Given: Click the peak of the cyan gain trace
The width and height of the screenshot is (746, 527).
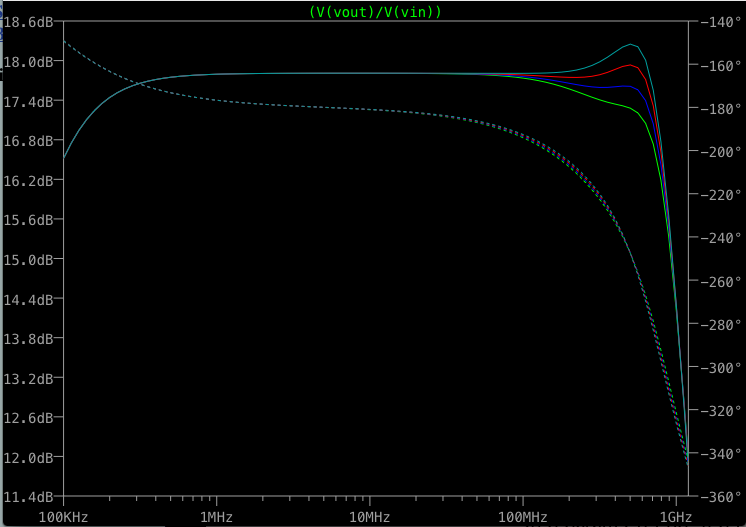Looking at the screenshot, I should [631, 44].
